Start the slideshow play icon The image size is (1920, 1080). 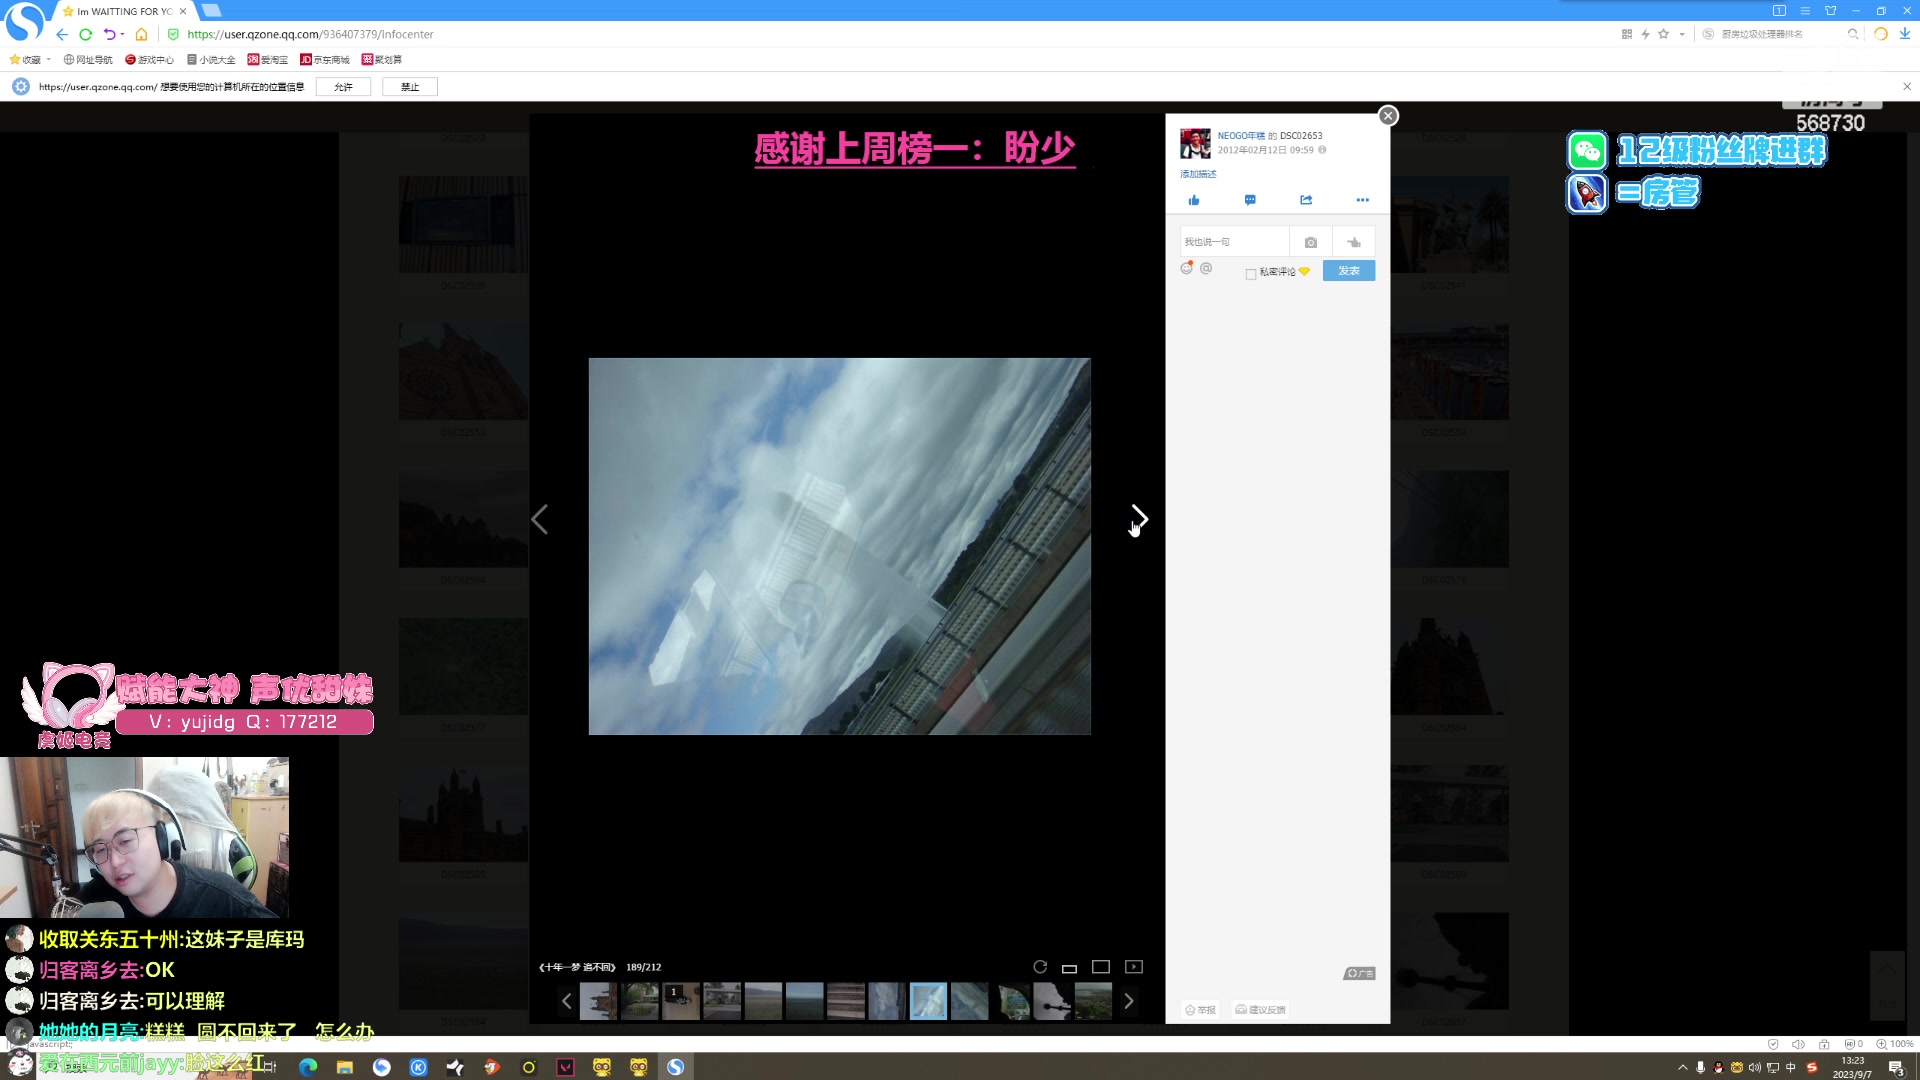(1134, 967)
